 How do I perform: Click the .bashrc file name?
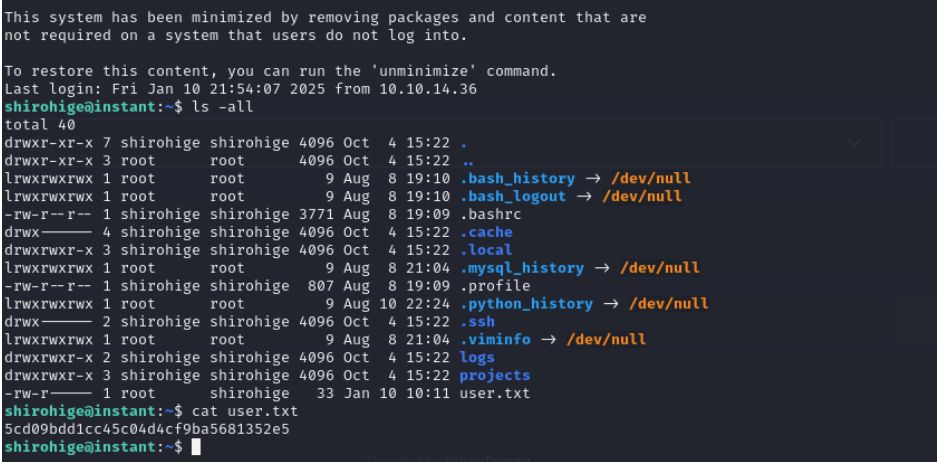490,214
